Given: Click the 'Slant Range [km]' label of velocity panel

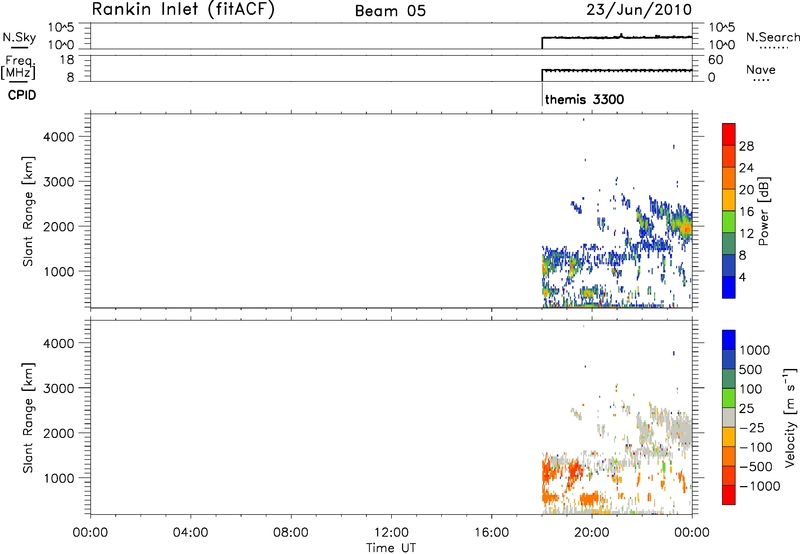Looking at the screenshot, I should [x=28, y=418].
